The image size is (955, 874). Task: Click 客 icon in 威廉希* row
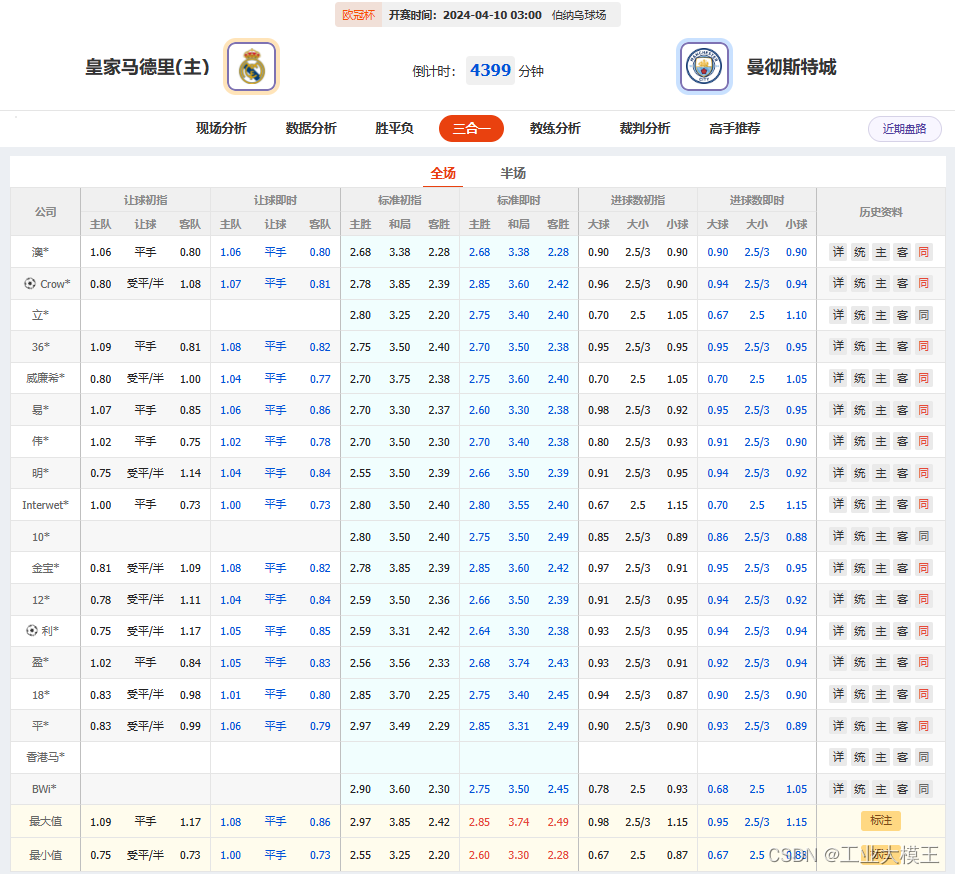[903, 378]
